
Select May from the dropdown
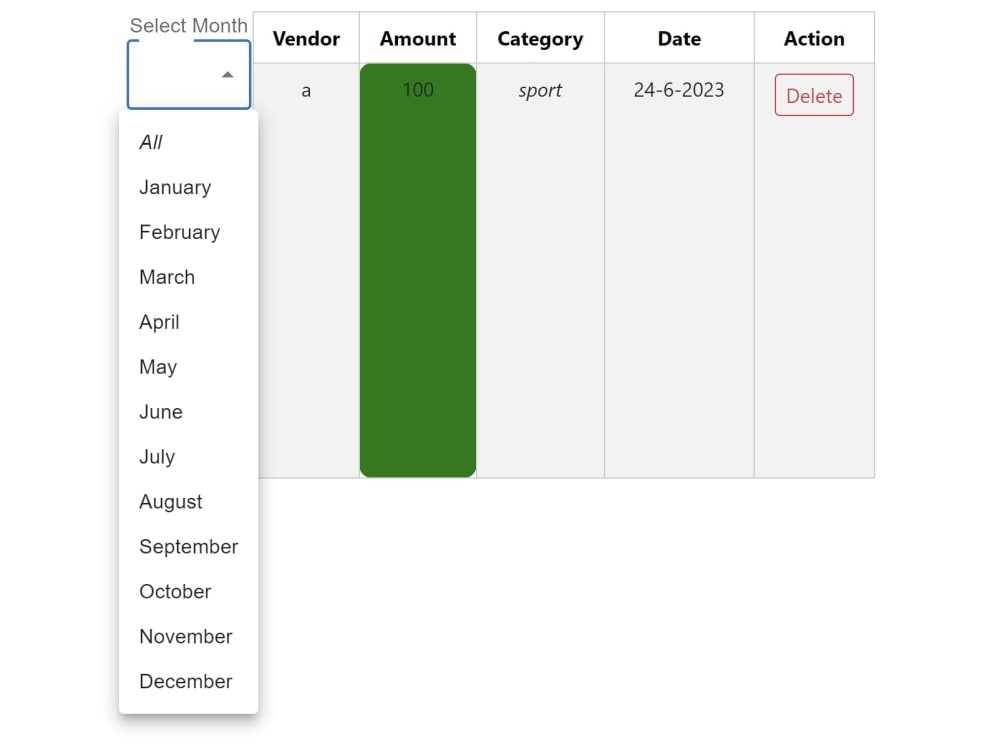click(158, 367)
